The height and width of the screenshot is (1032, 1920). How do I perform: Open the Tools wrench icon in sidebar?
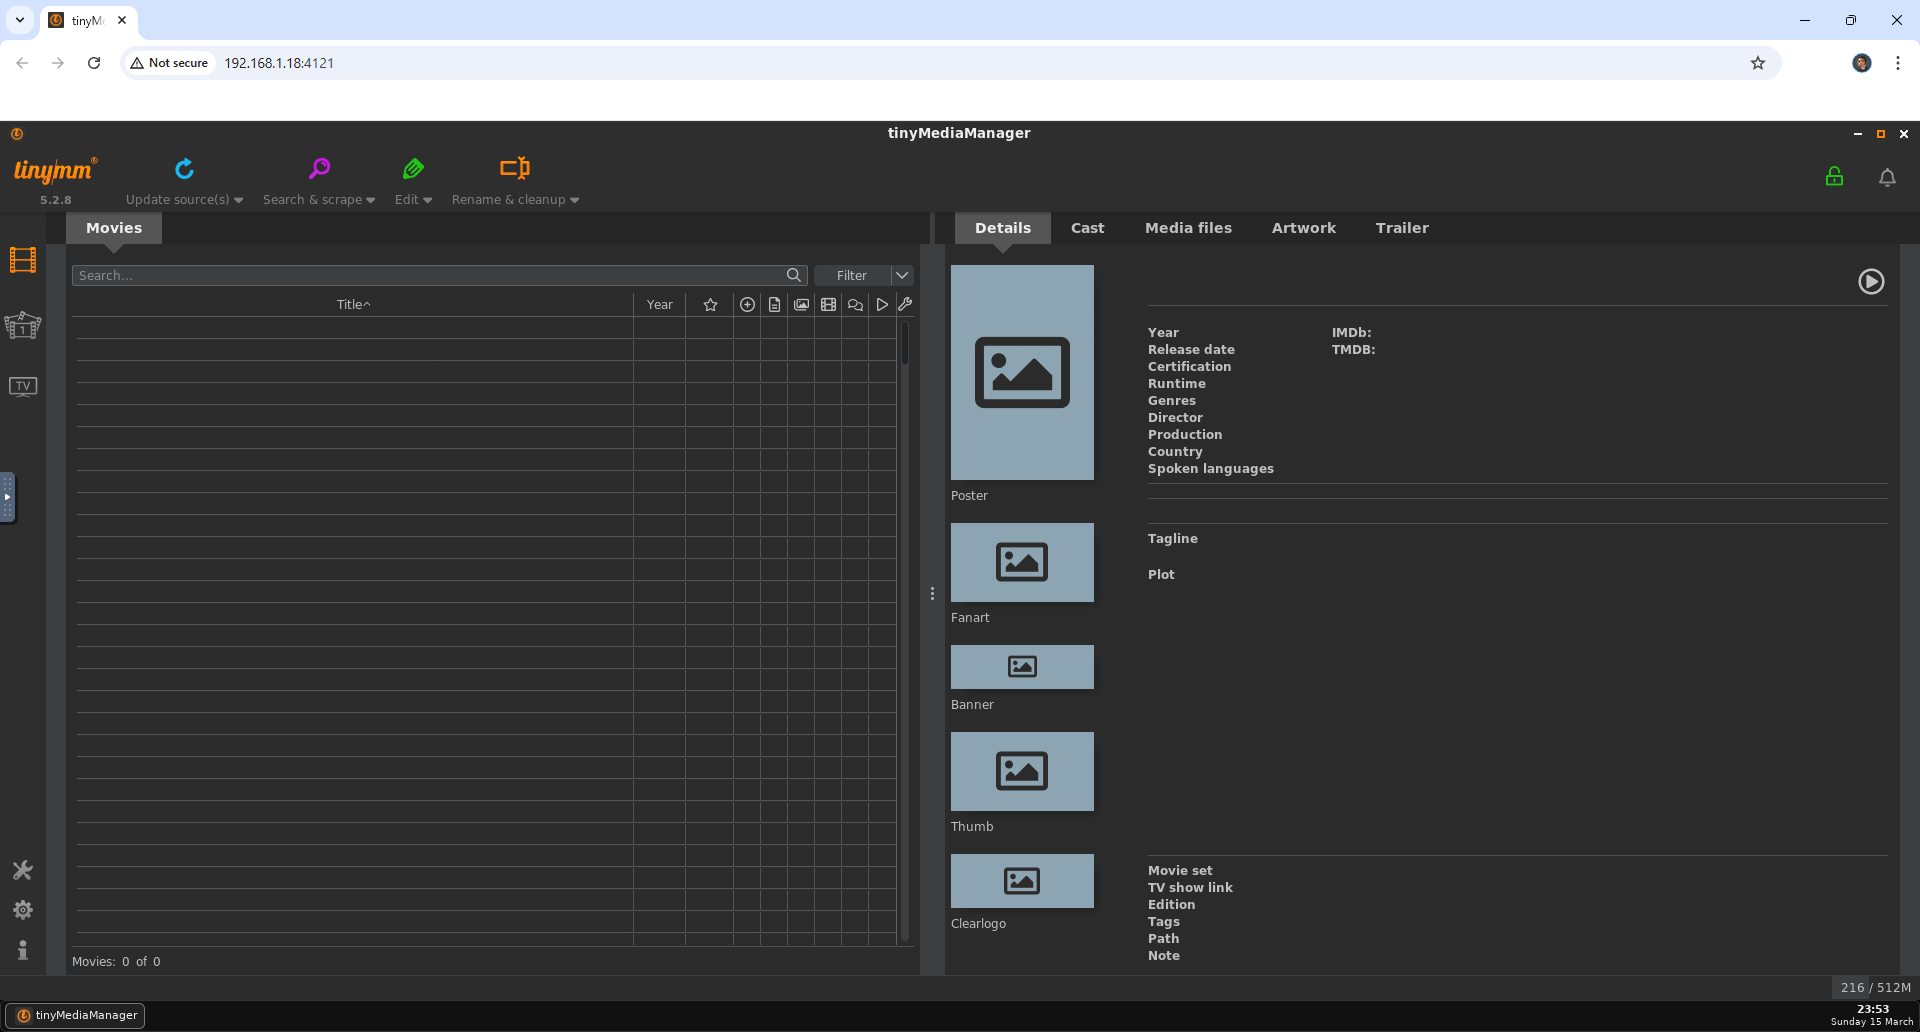[23, 870]
